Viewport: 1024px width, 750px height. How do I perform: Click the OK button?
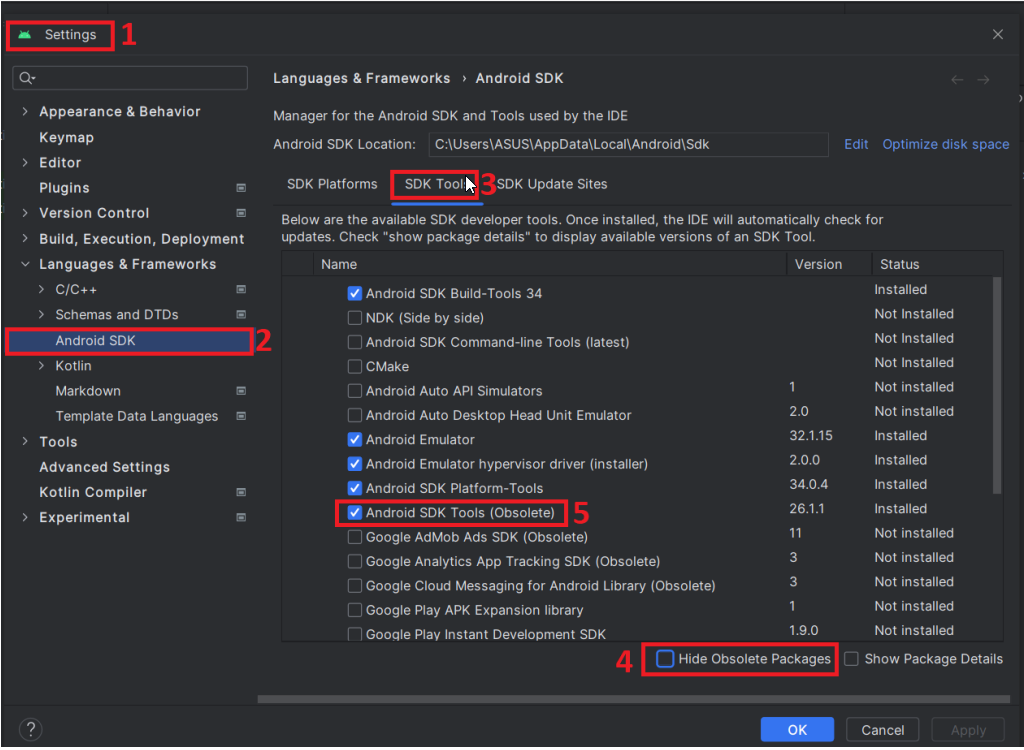tap(797, 730)
